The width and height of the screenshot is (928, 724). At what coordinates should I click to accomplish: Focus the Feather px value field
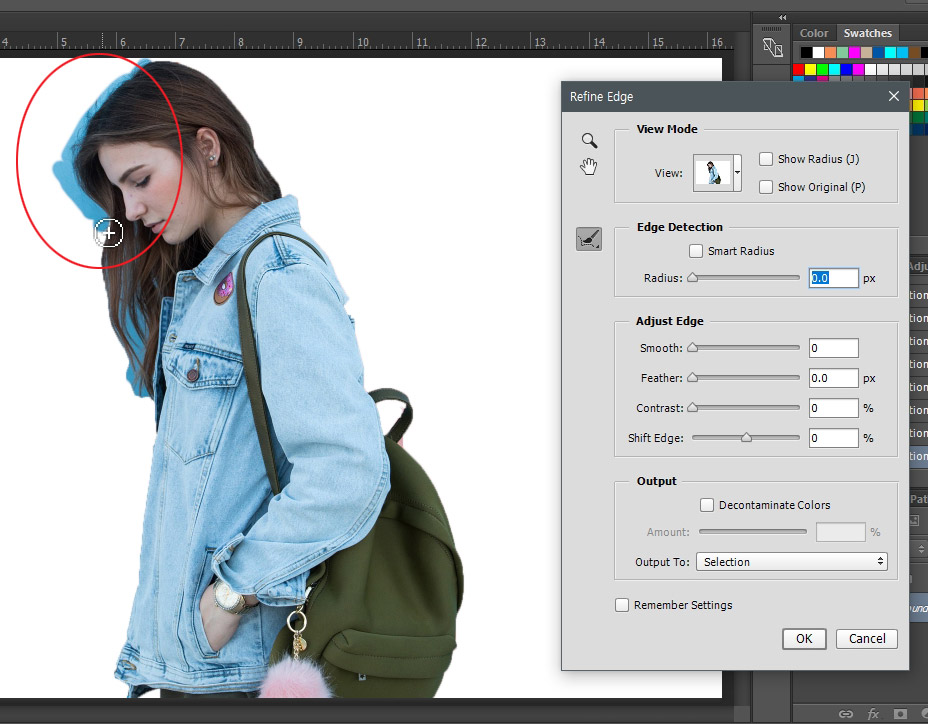point(834,378)
